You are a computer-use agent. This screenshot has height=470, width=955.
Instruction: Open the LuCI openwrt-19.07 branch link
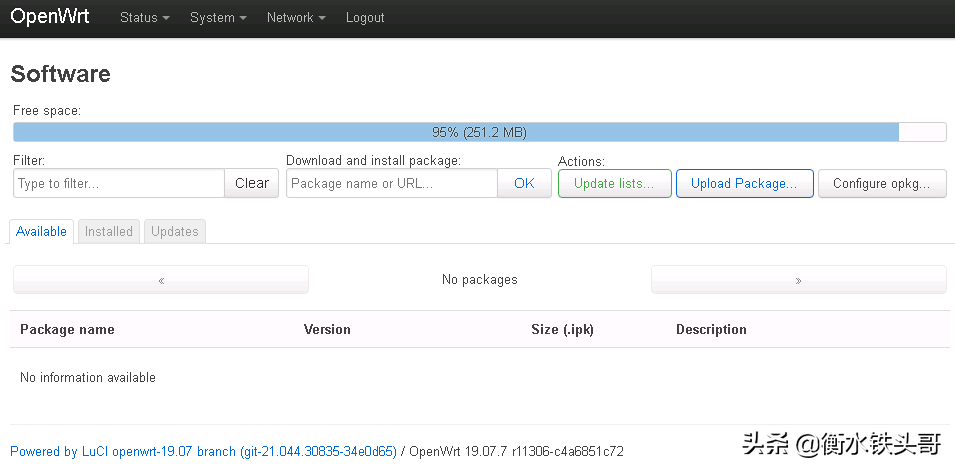[203, 451]
